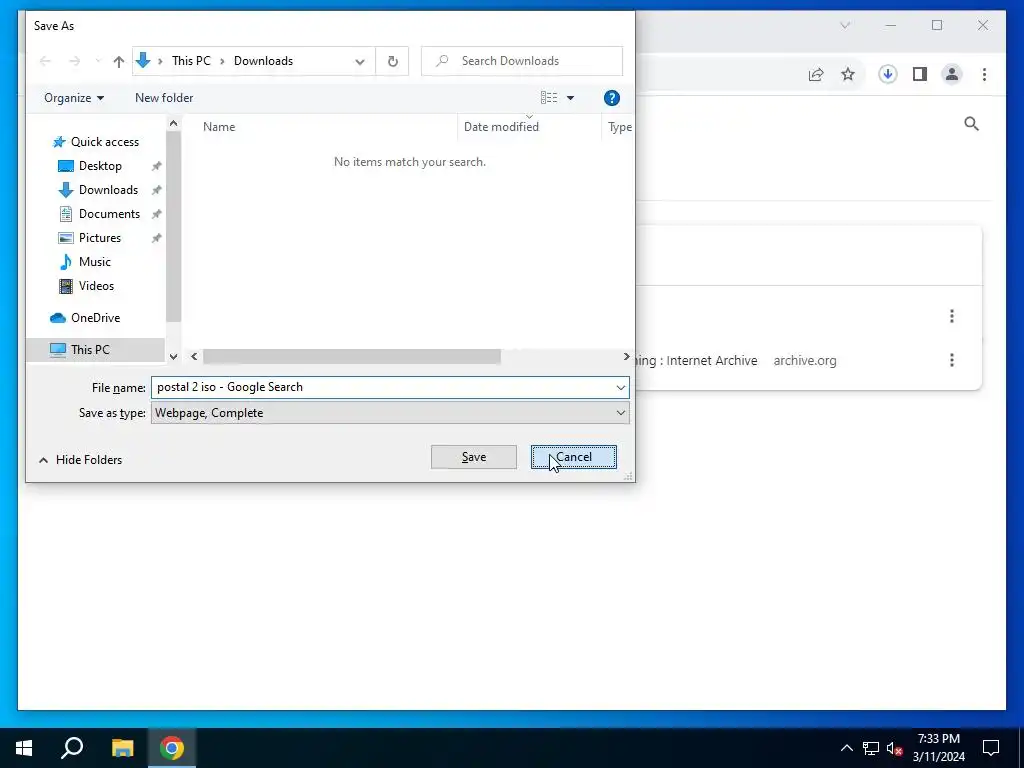Screen dimensions: 1024x768
Task: Go forward in the Save As dialog
Action: tap(74, 61)
